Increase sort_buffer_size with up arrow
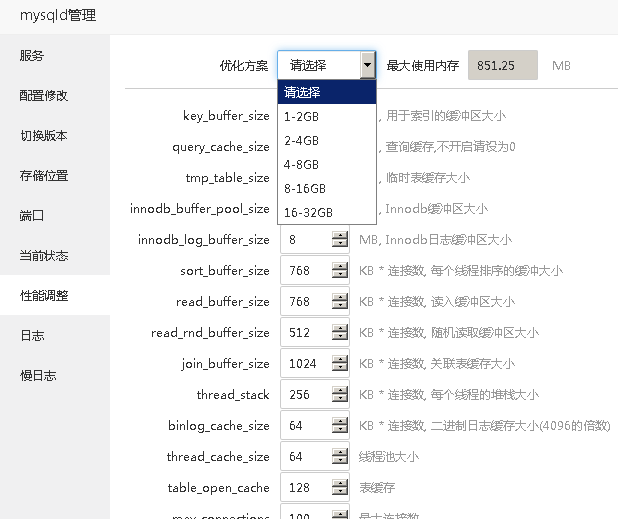Image resolution: width=618 pixels, height=519 pixels. pyautogui.click(x=340, y=266)
